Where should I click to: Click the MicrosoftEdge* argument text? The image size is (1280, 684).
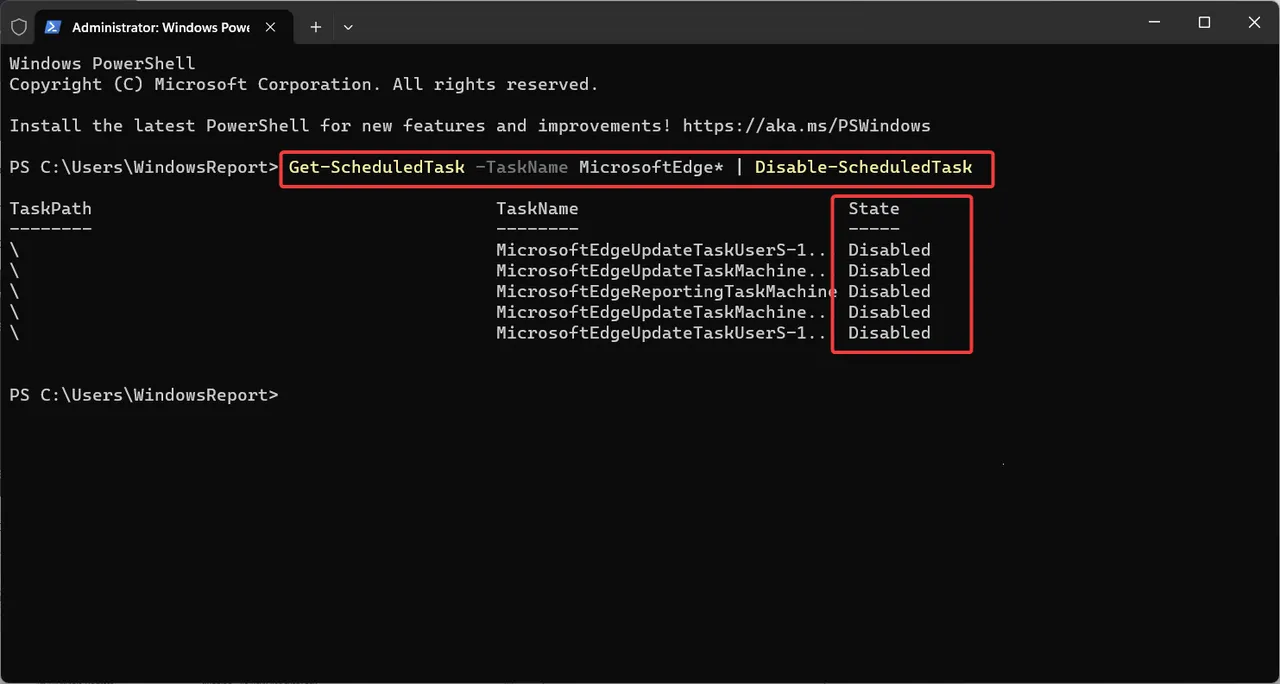click(651, 167)
